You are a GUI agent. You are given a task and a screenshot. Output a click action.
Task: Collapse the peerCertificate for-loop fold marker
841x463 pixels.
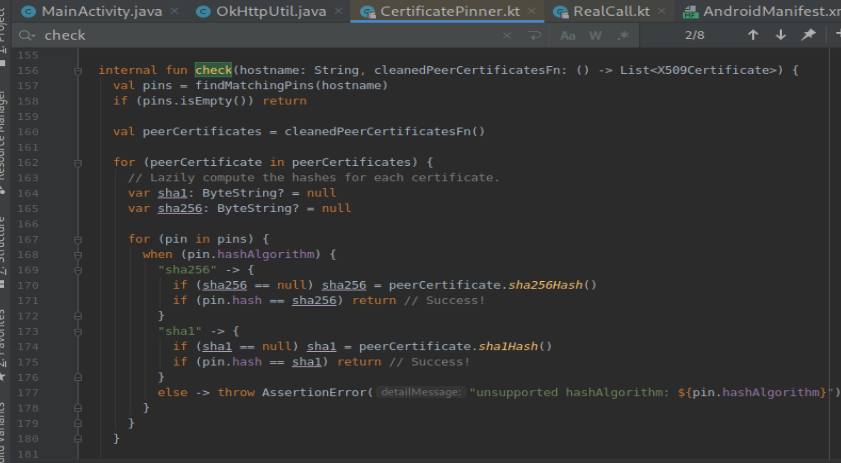pyautogui.click(x=78, y=163)
